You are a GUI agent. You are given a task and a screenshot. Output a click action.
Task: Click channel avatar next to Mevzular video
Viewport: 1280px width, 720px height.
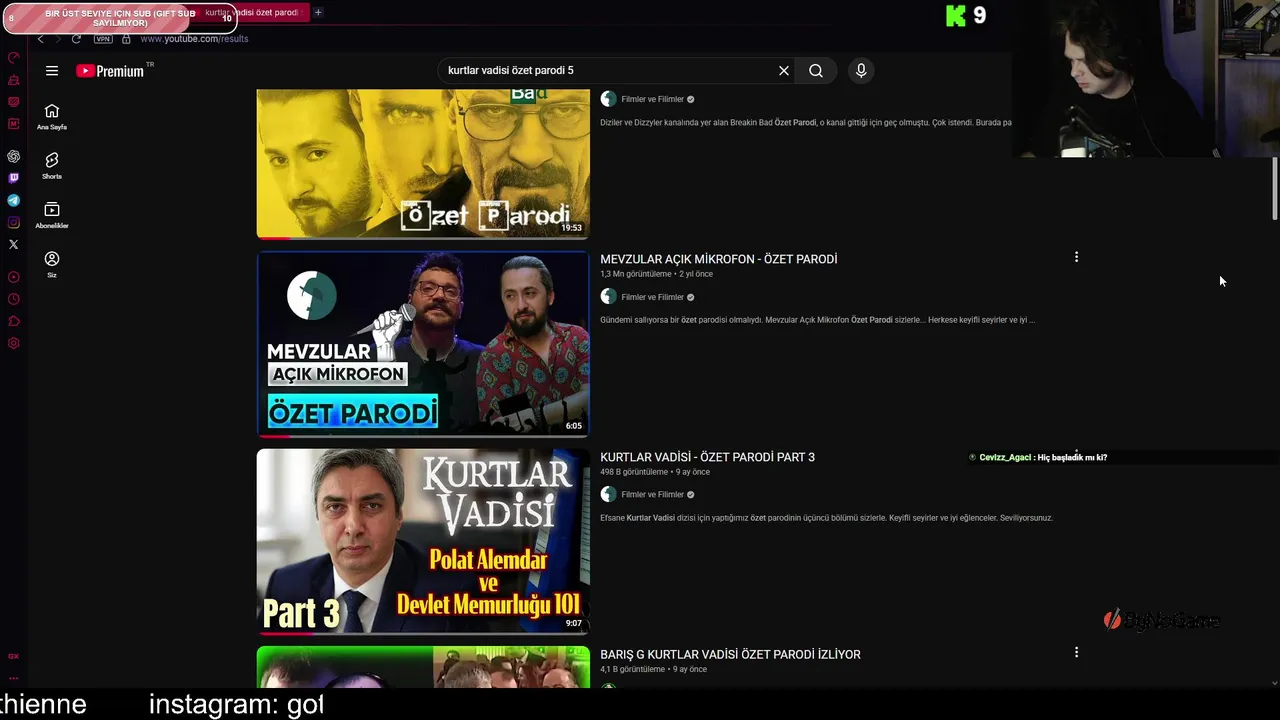point(608,297)
